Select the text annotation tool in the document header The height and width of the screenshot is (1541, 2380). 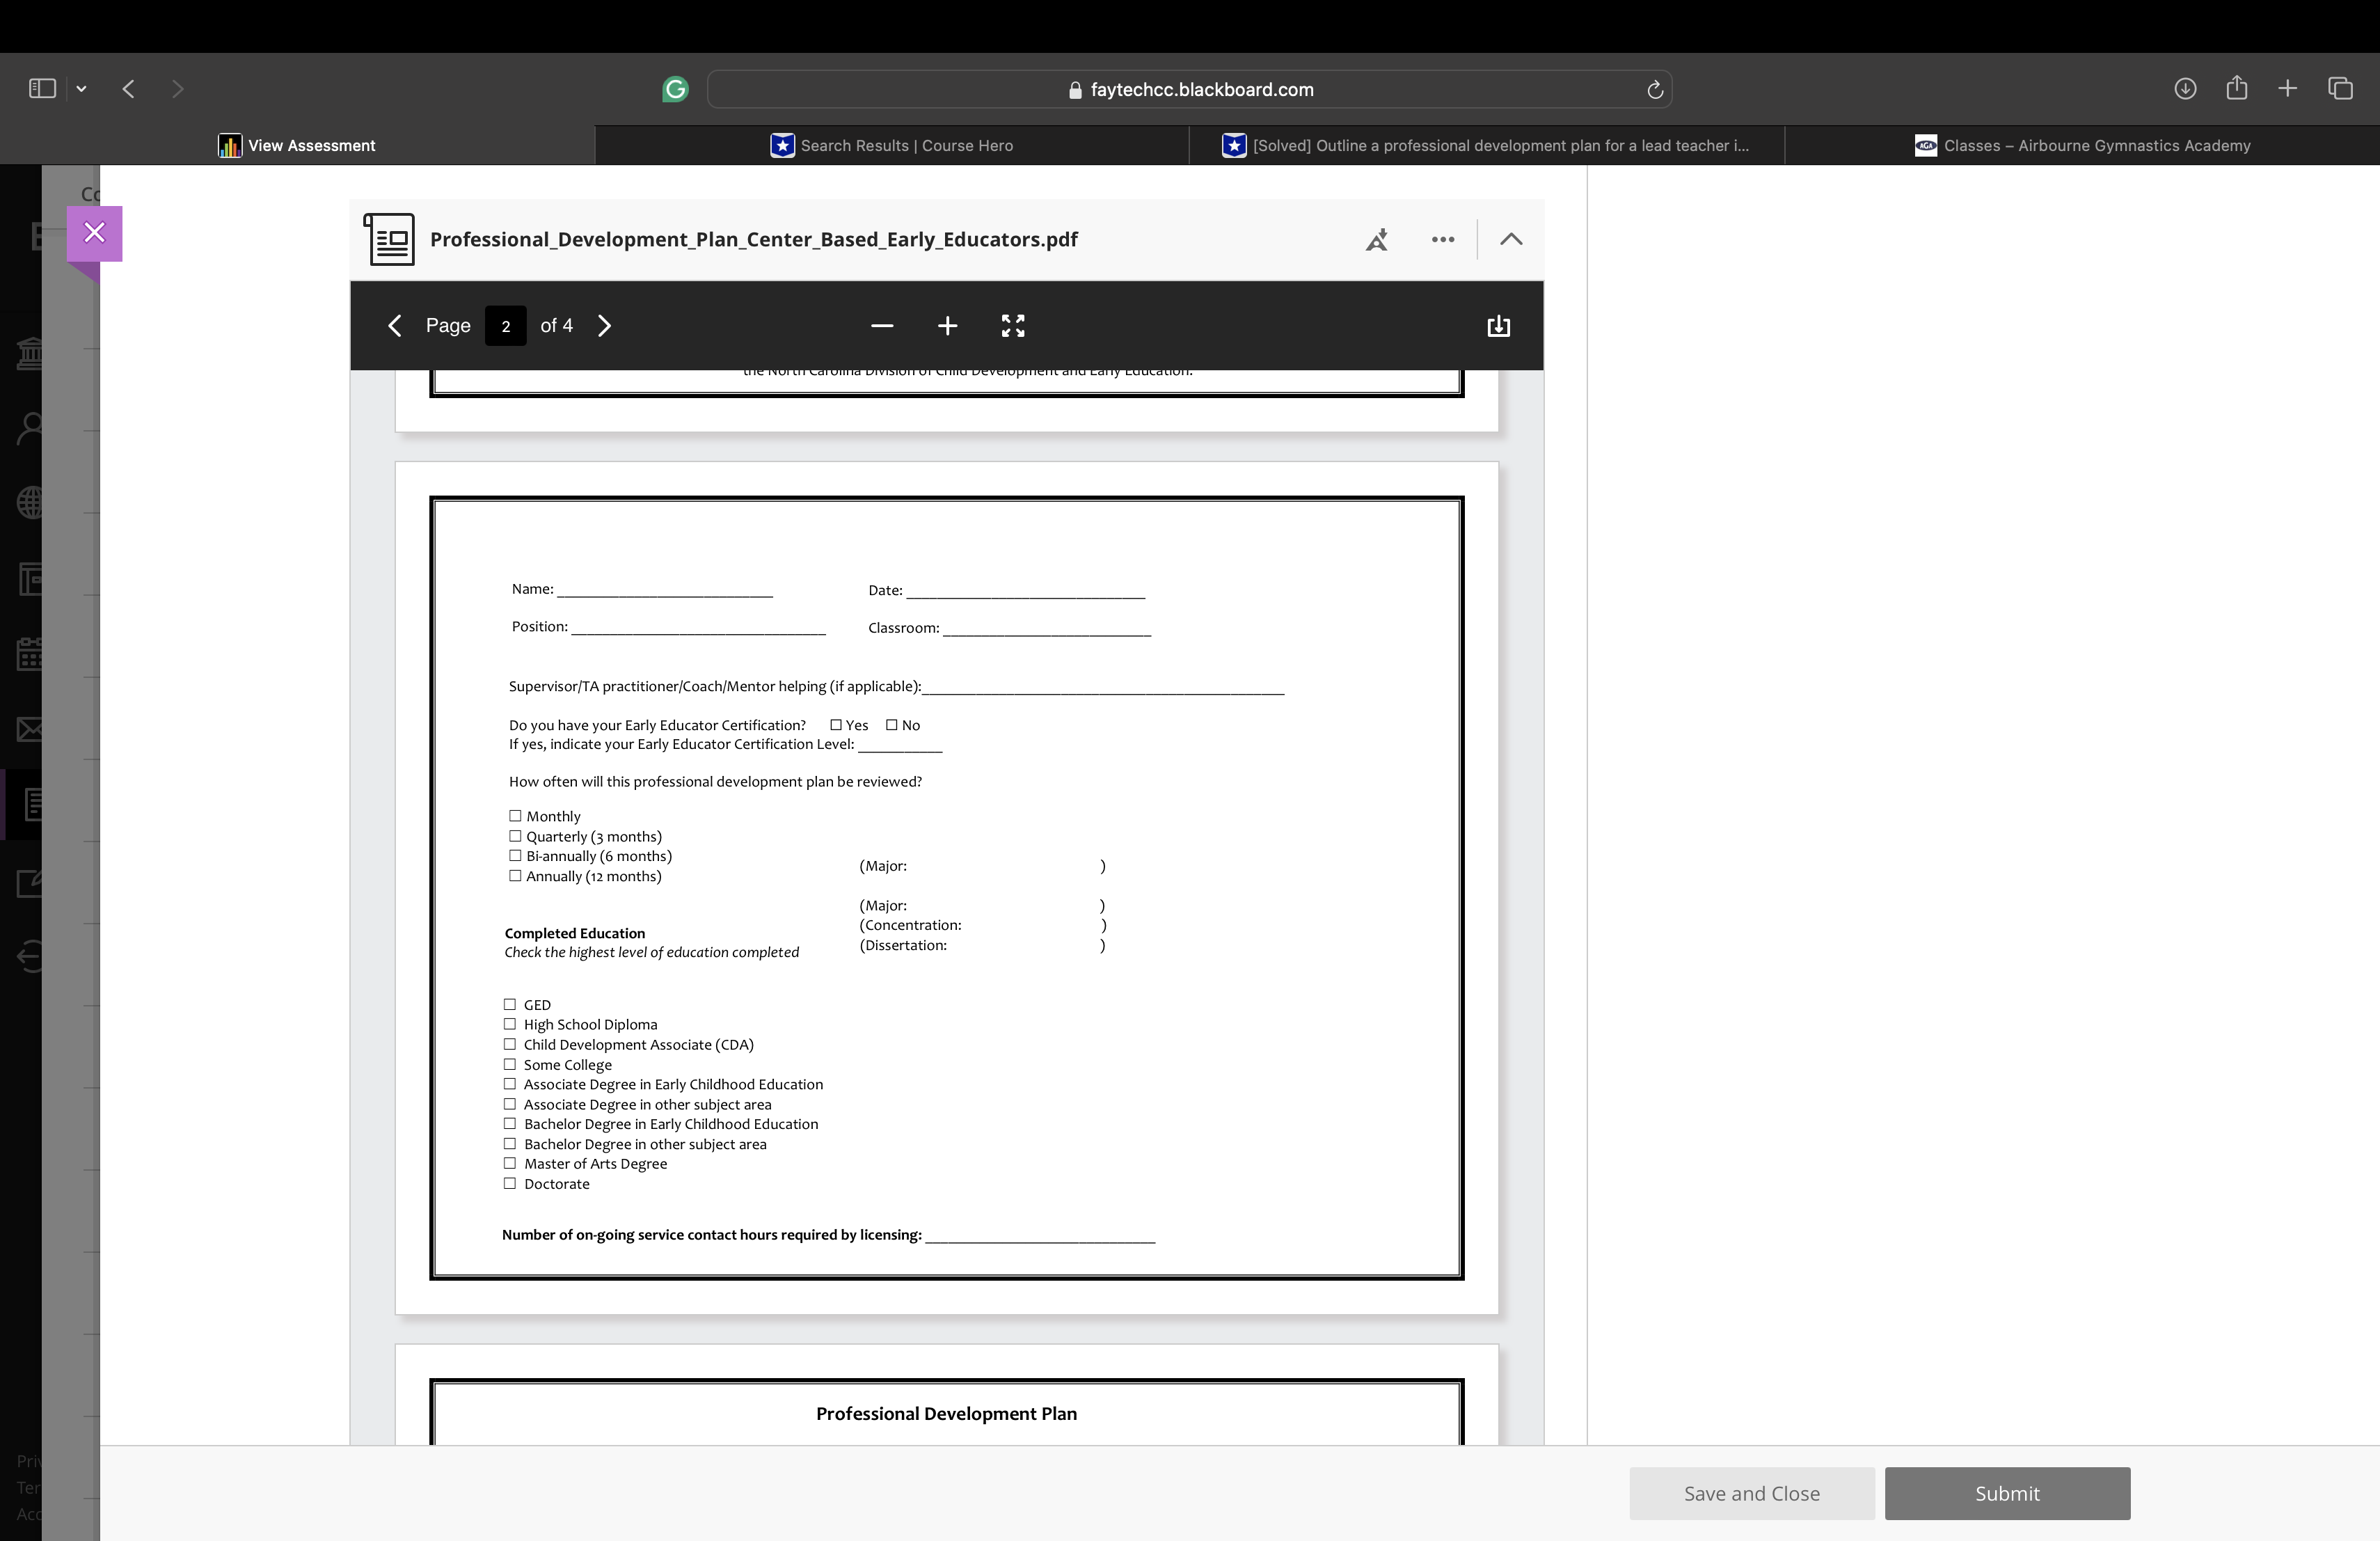click(x=1377, y=239)
